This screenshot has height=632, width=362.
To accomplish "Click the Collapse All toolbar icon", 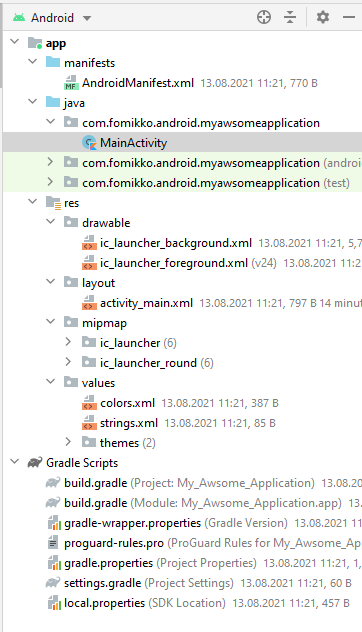I will pos(290,17).
